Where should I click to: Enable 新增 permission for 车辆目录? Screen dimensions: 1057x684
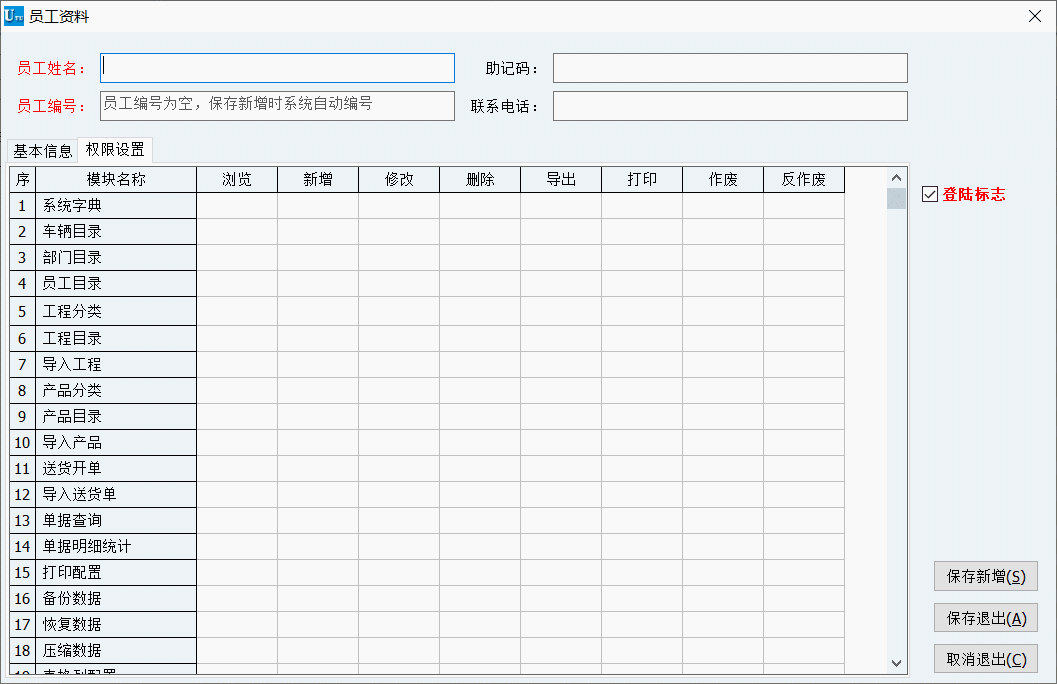click(318, 232)
